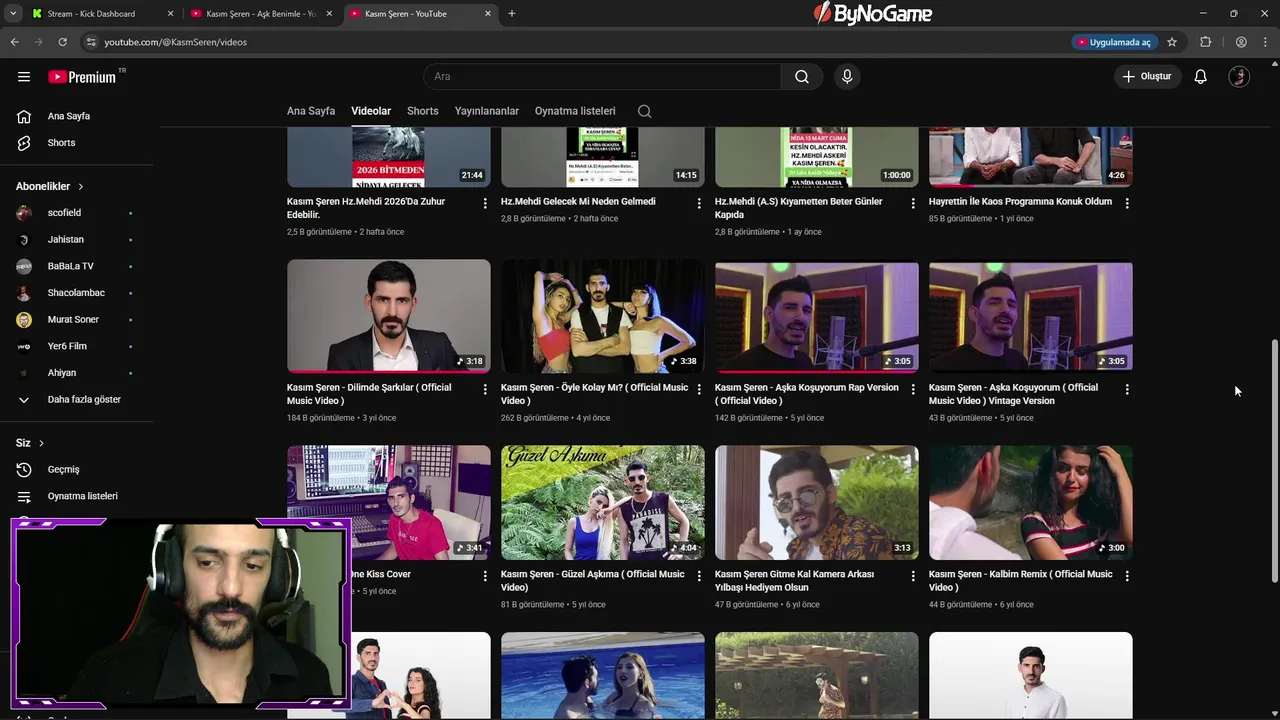1280x720 pixels.
Task: Open the YouTube hamburger guide menu
Action: [x=24, y=77]
